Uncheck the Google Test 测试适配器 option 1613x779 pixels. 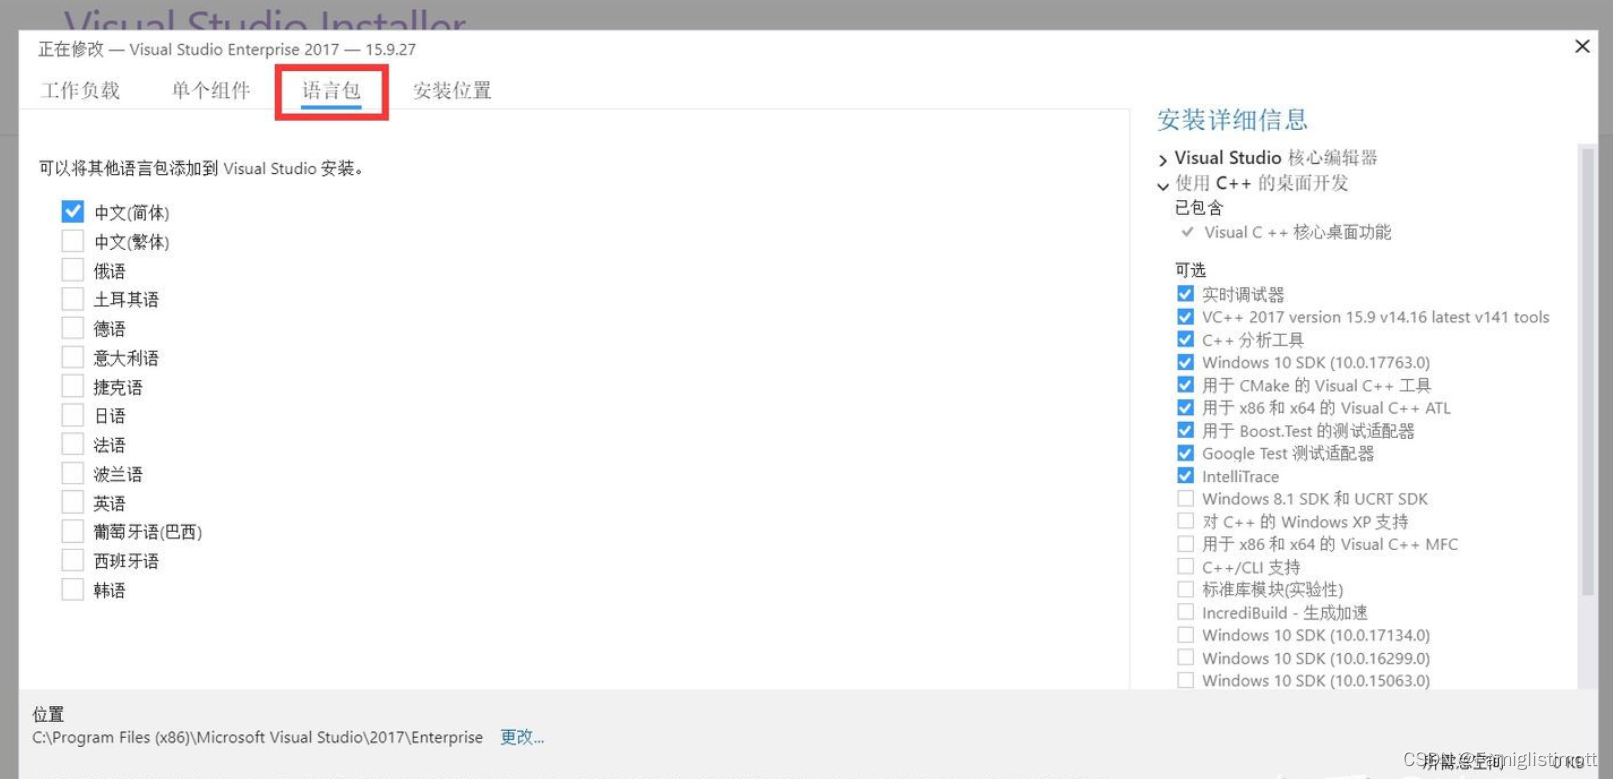click(1185, 453)
